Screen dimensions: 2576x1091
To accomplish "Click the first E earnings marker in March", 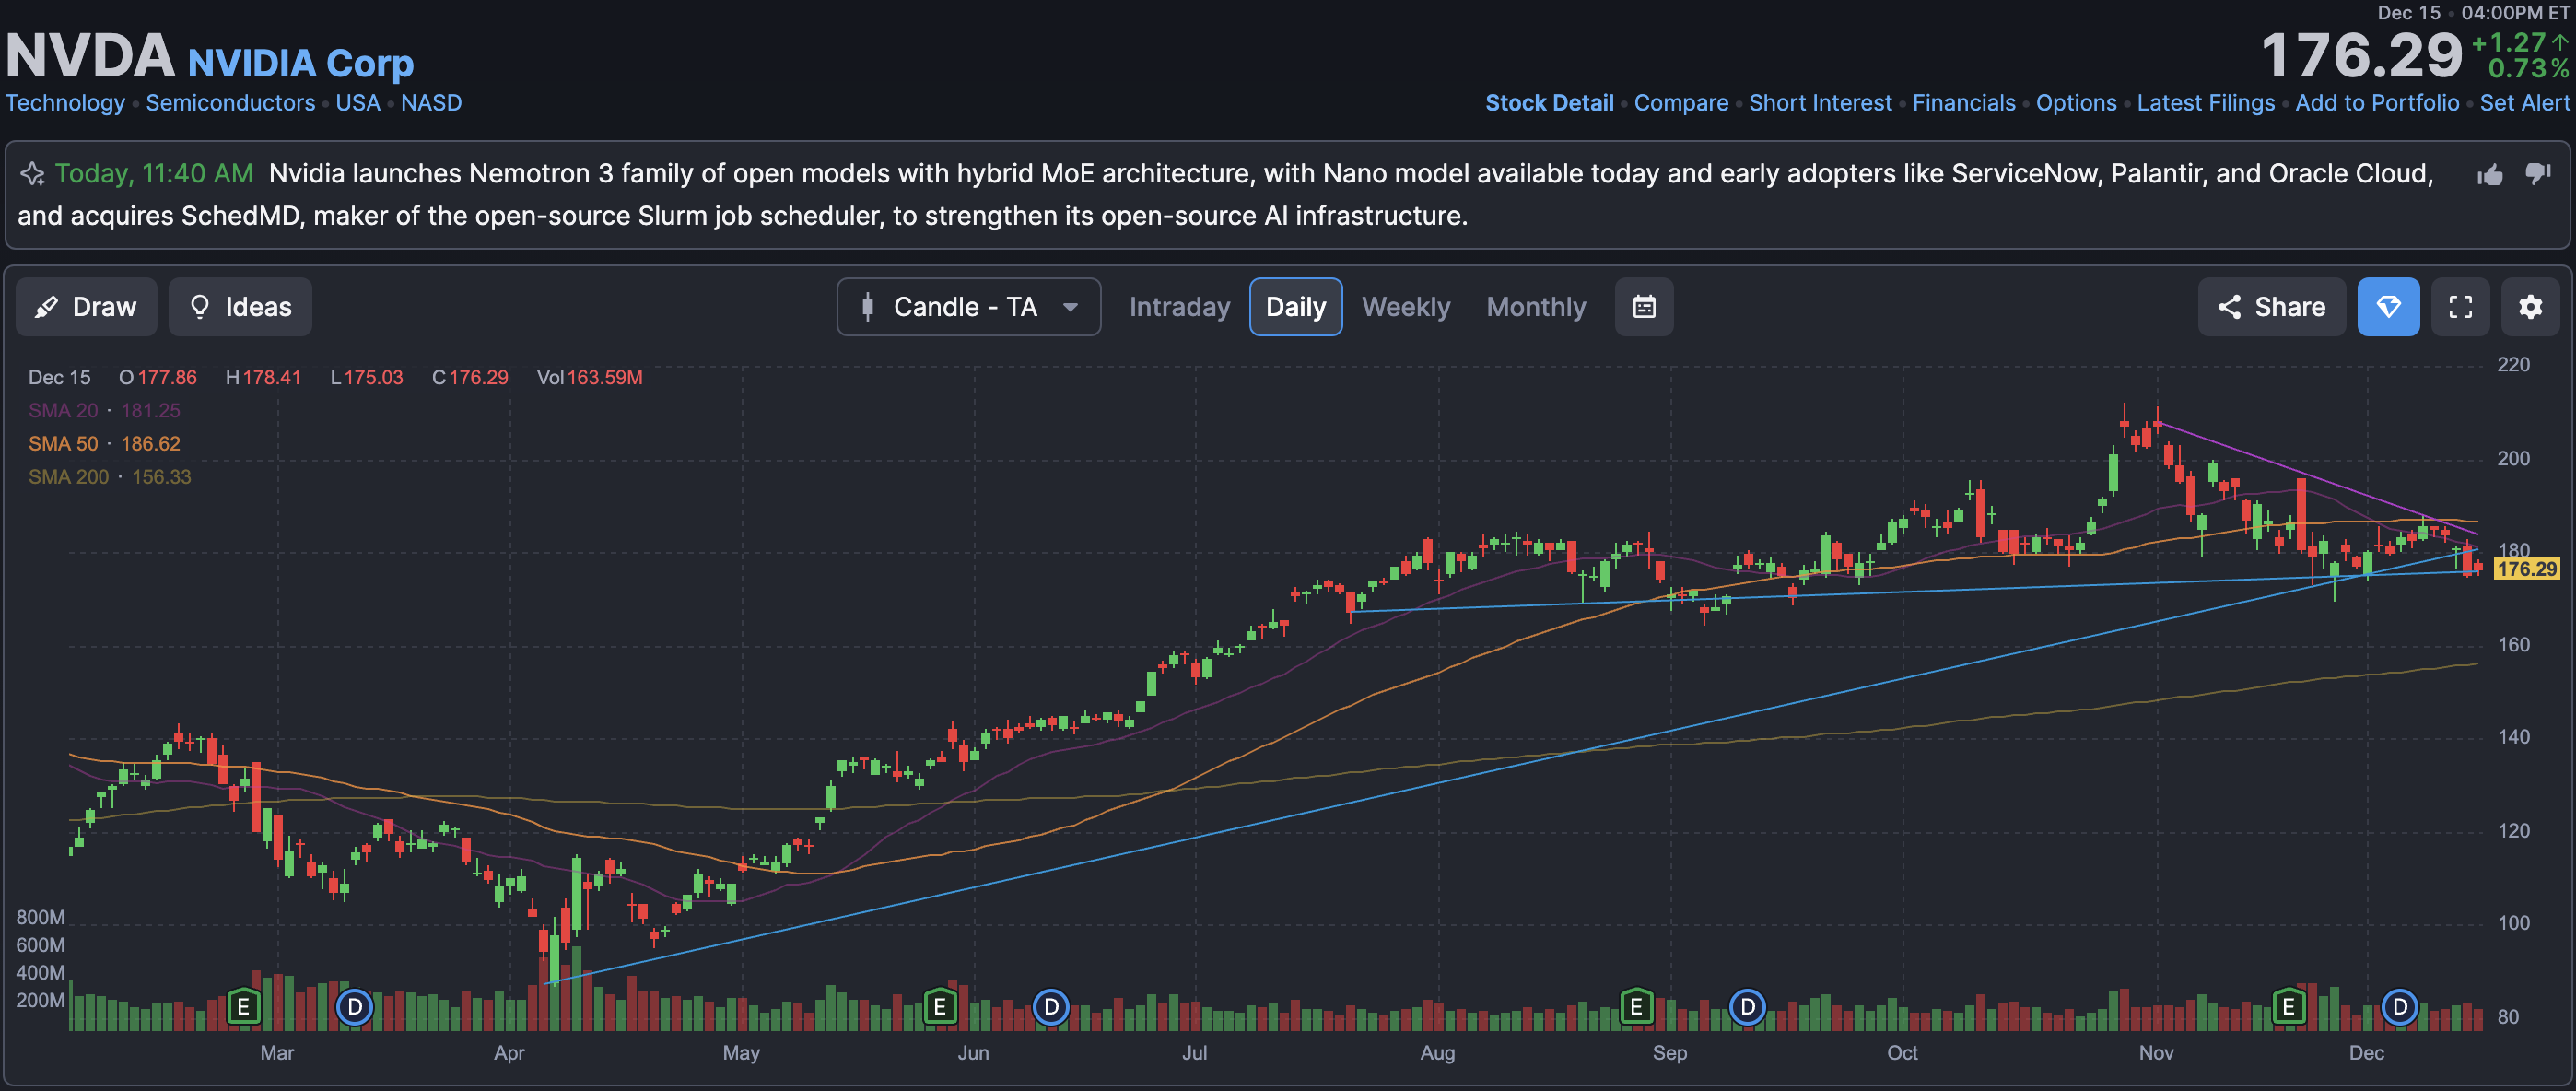I will [x=243, y=1006].
